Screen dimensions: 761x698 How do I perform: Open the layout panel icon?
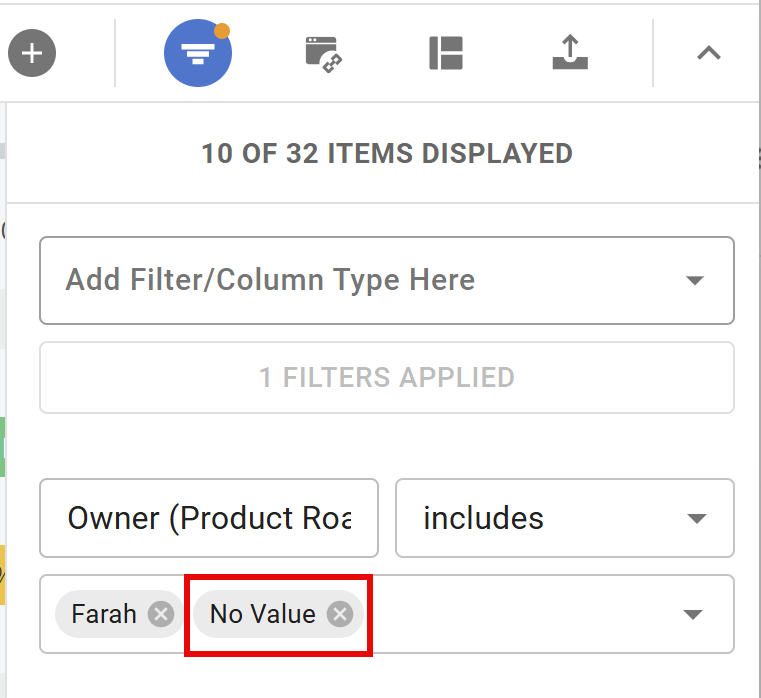(446, 53)
